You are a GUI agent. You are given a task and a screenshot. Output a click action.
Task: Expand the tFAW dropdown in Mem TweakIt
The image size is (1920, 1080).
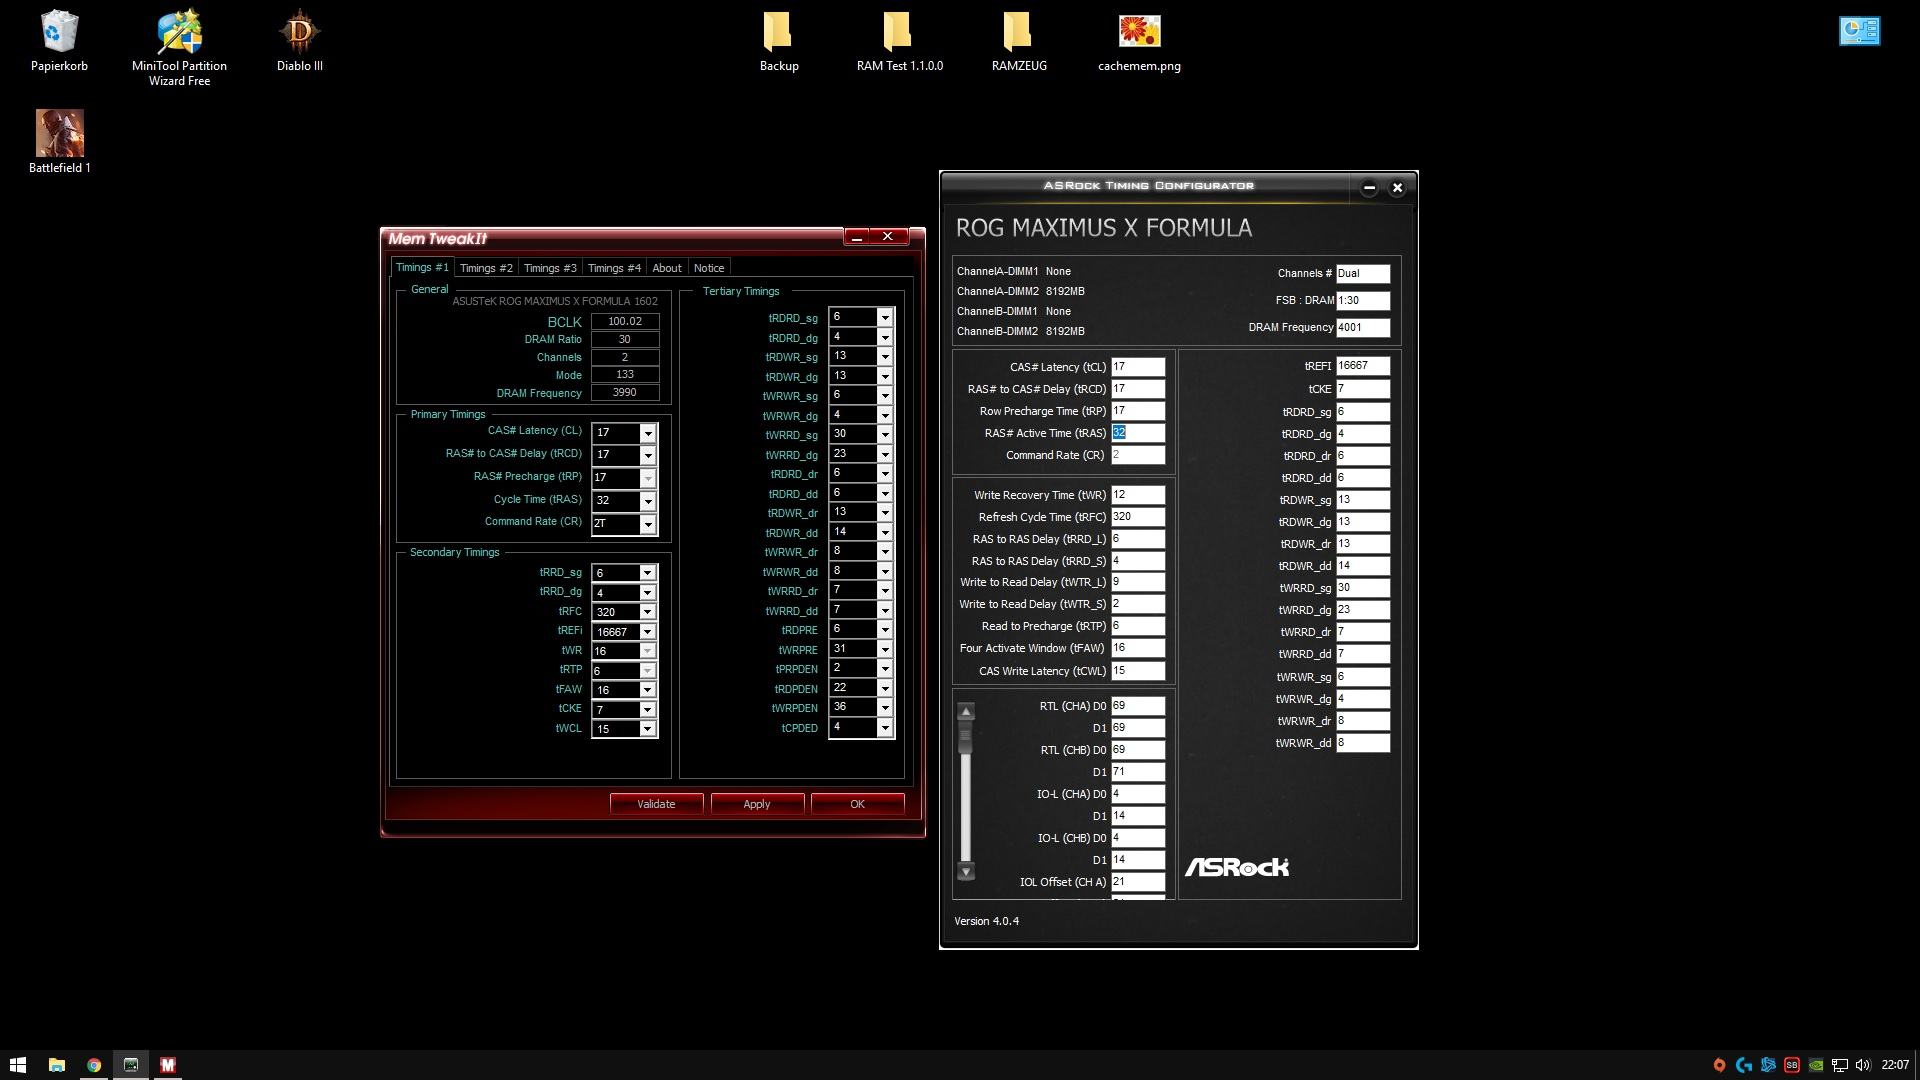(647, 690)
